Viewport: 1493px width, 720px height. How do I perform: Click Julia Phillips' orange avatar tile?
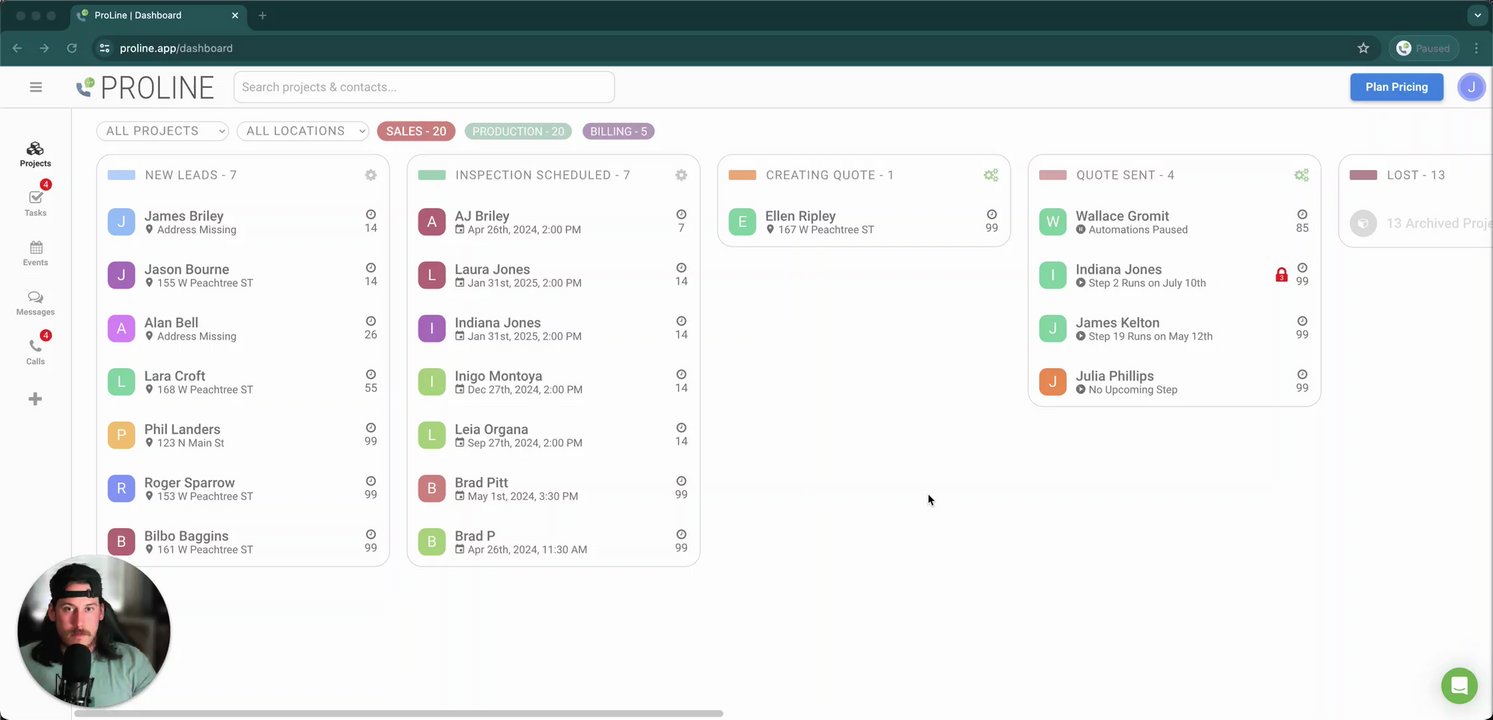(x=1052, y=382)
